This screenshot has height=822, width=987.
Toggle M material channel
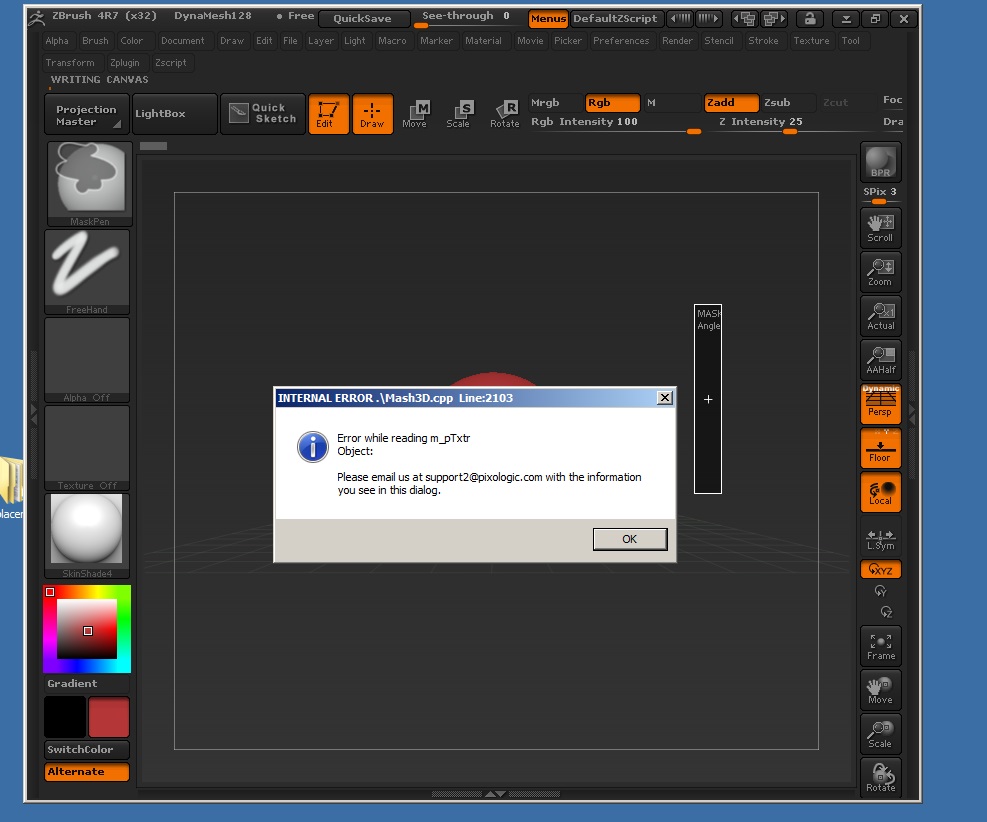671,103
